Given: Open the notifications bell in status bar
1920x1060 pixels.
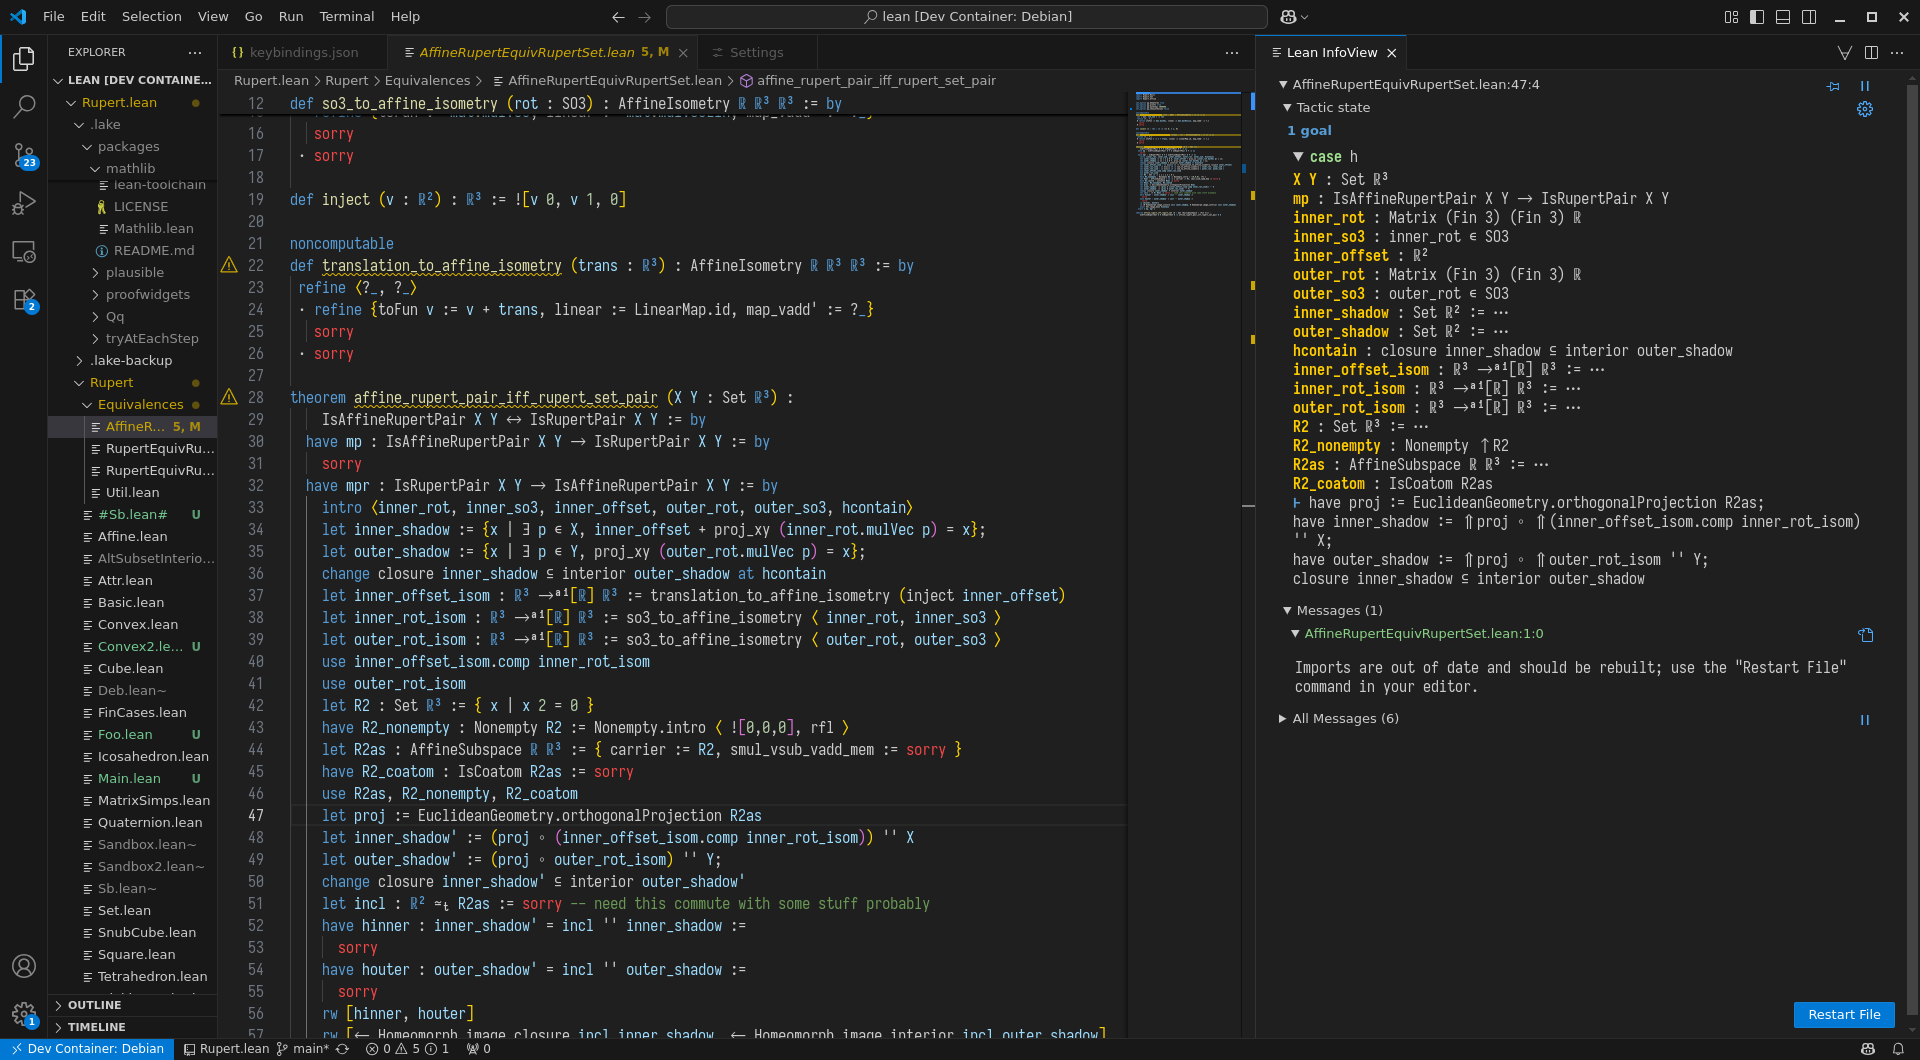Looking at the screenshot, I should tap(1898, 1049).
